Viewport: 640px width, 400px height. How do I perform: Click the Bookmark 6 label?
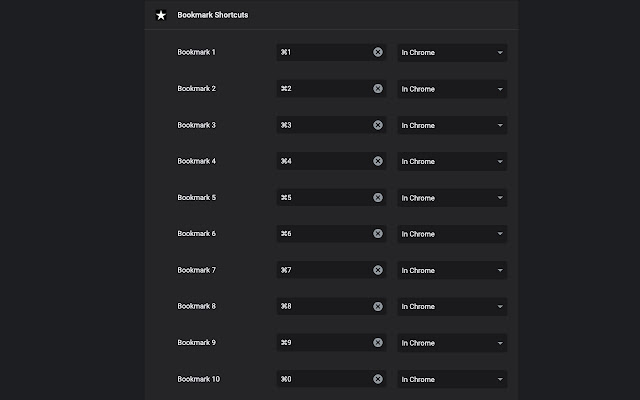click(x=196, y=233)
